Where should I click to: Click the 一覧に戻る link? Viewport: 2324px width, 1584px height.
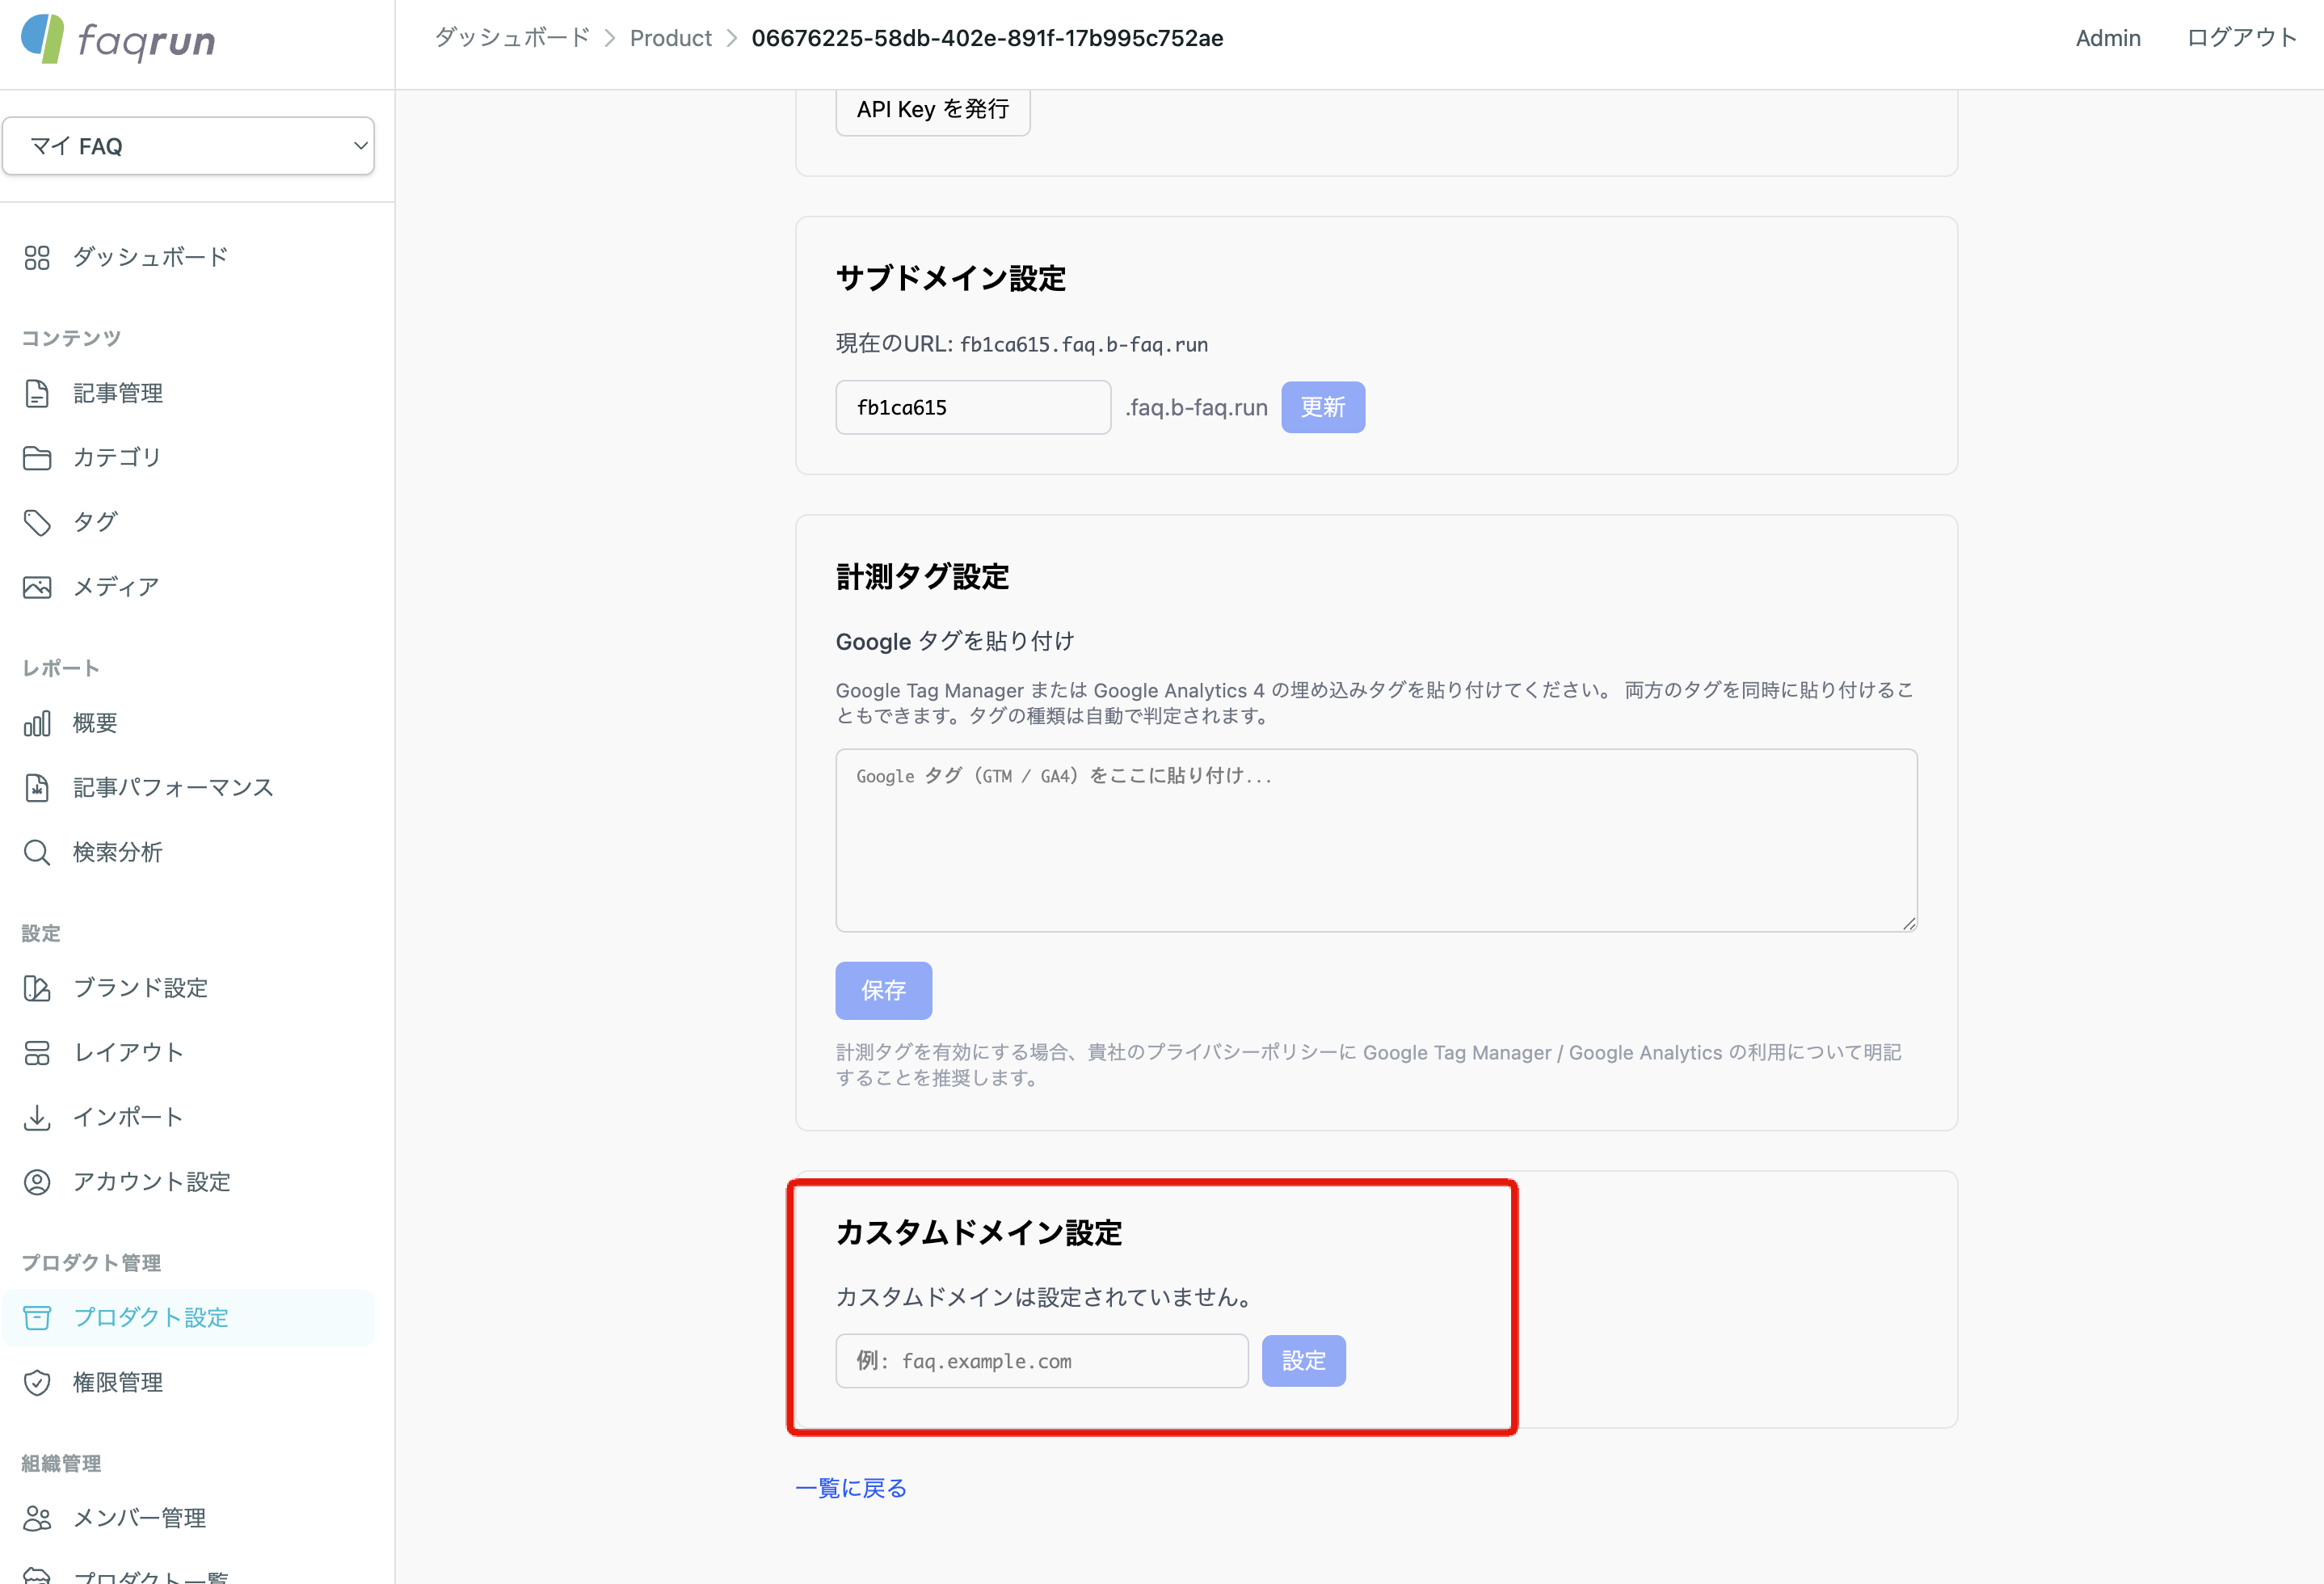851,1488
